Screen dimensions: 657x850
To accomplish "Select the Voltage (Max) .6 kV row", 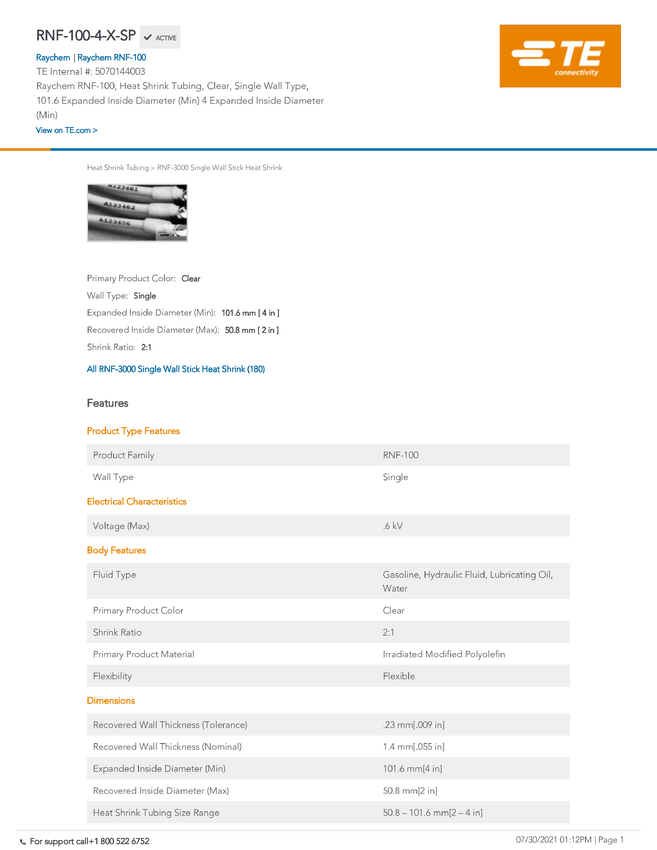I will 328,525.
